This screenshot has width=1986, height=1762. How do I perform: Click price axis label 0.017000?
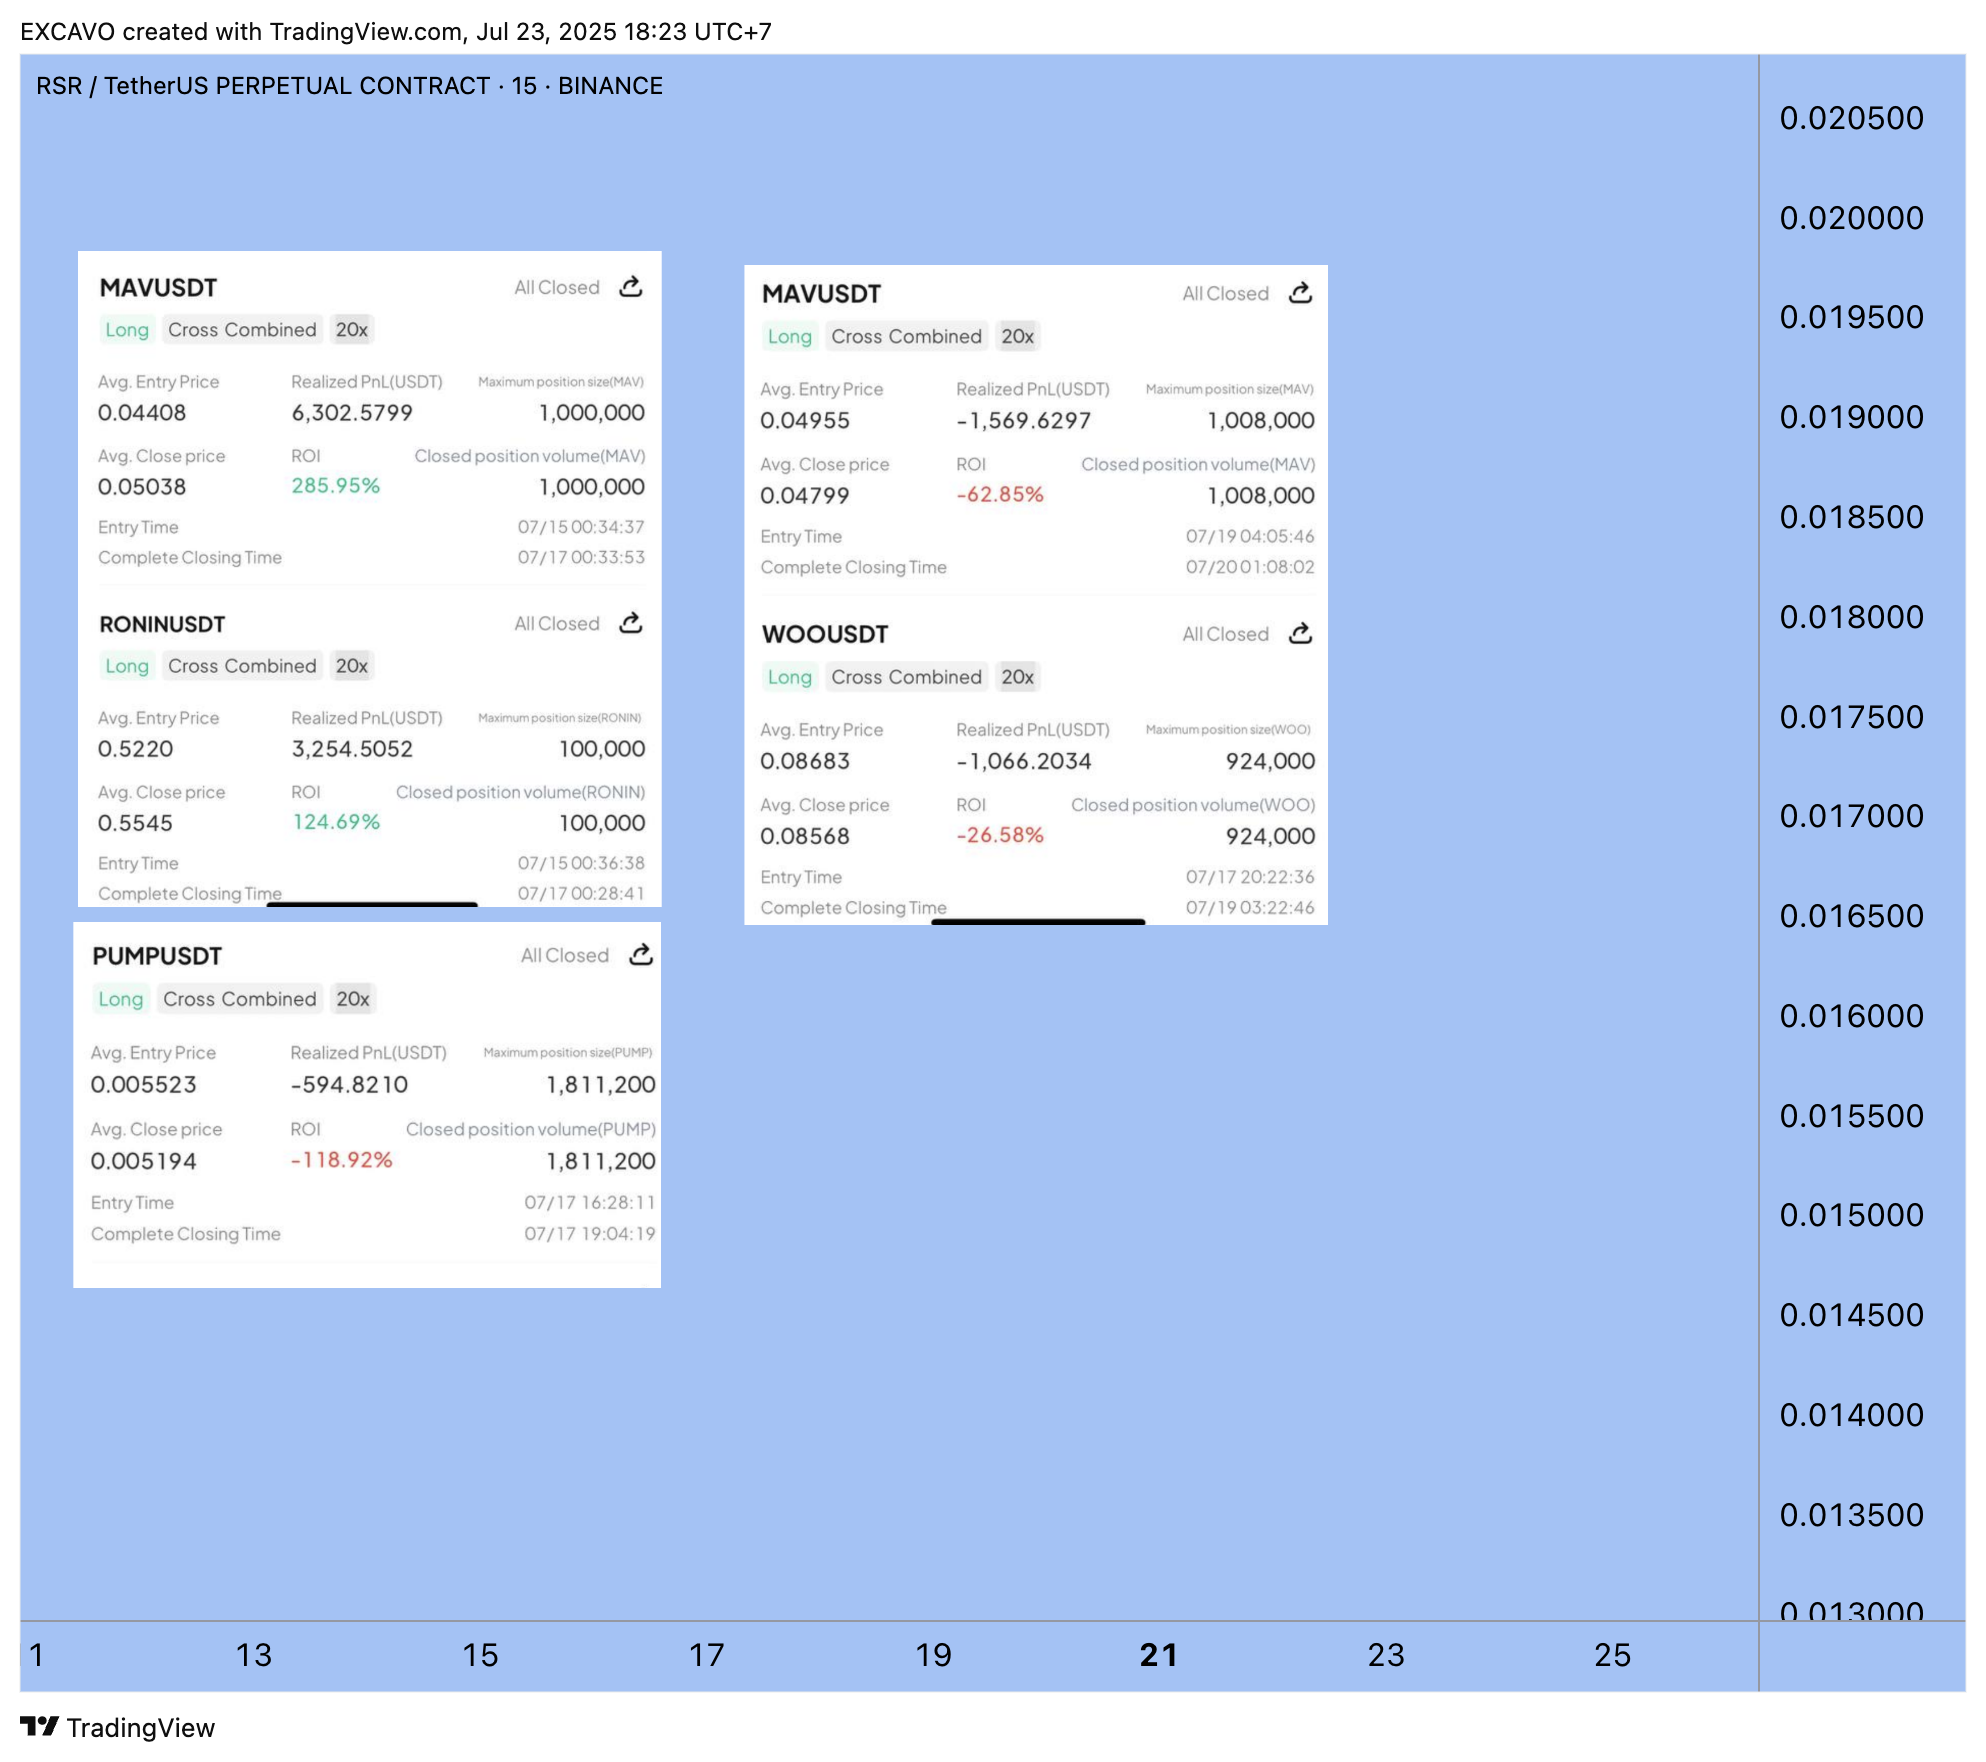[1852, 816]
